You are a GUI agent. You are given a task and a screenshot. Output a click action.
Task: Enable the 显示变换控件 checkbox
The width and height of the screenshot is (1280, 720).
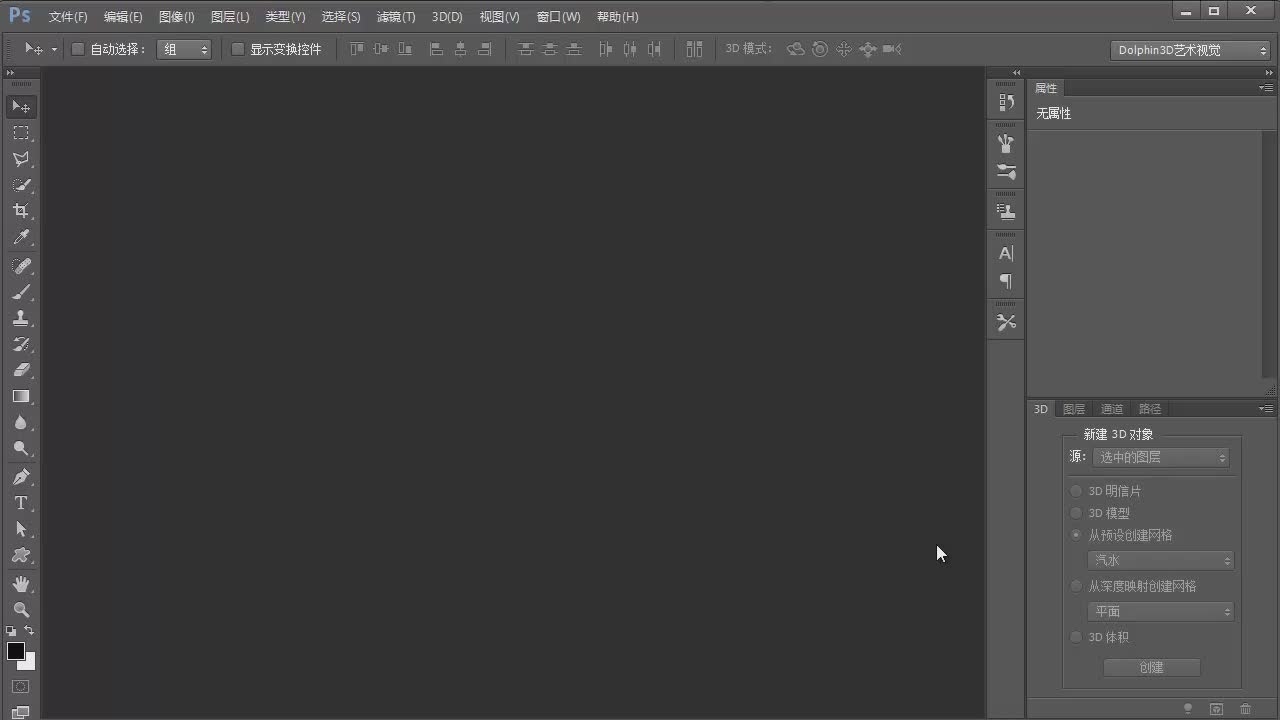point(238,49)
